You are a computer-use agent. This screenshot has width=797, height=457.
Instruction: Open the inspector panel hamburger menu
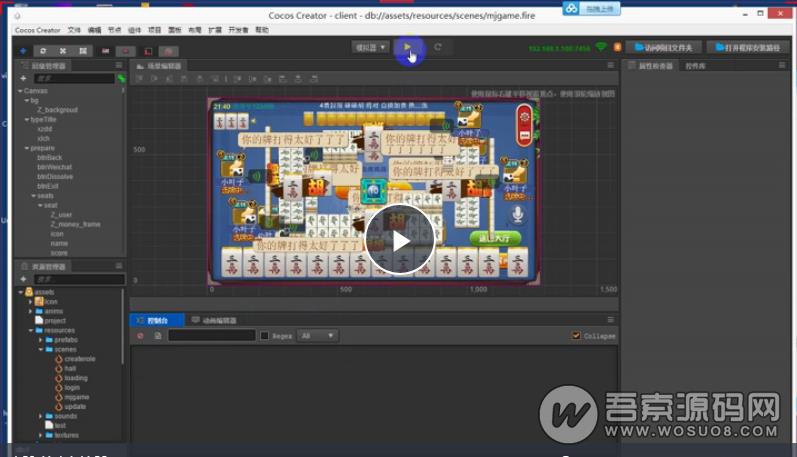782,65
